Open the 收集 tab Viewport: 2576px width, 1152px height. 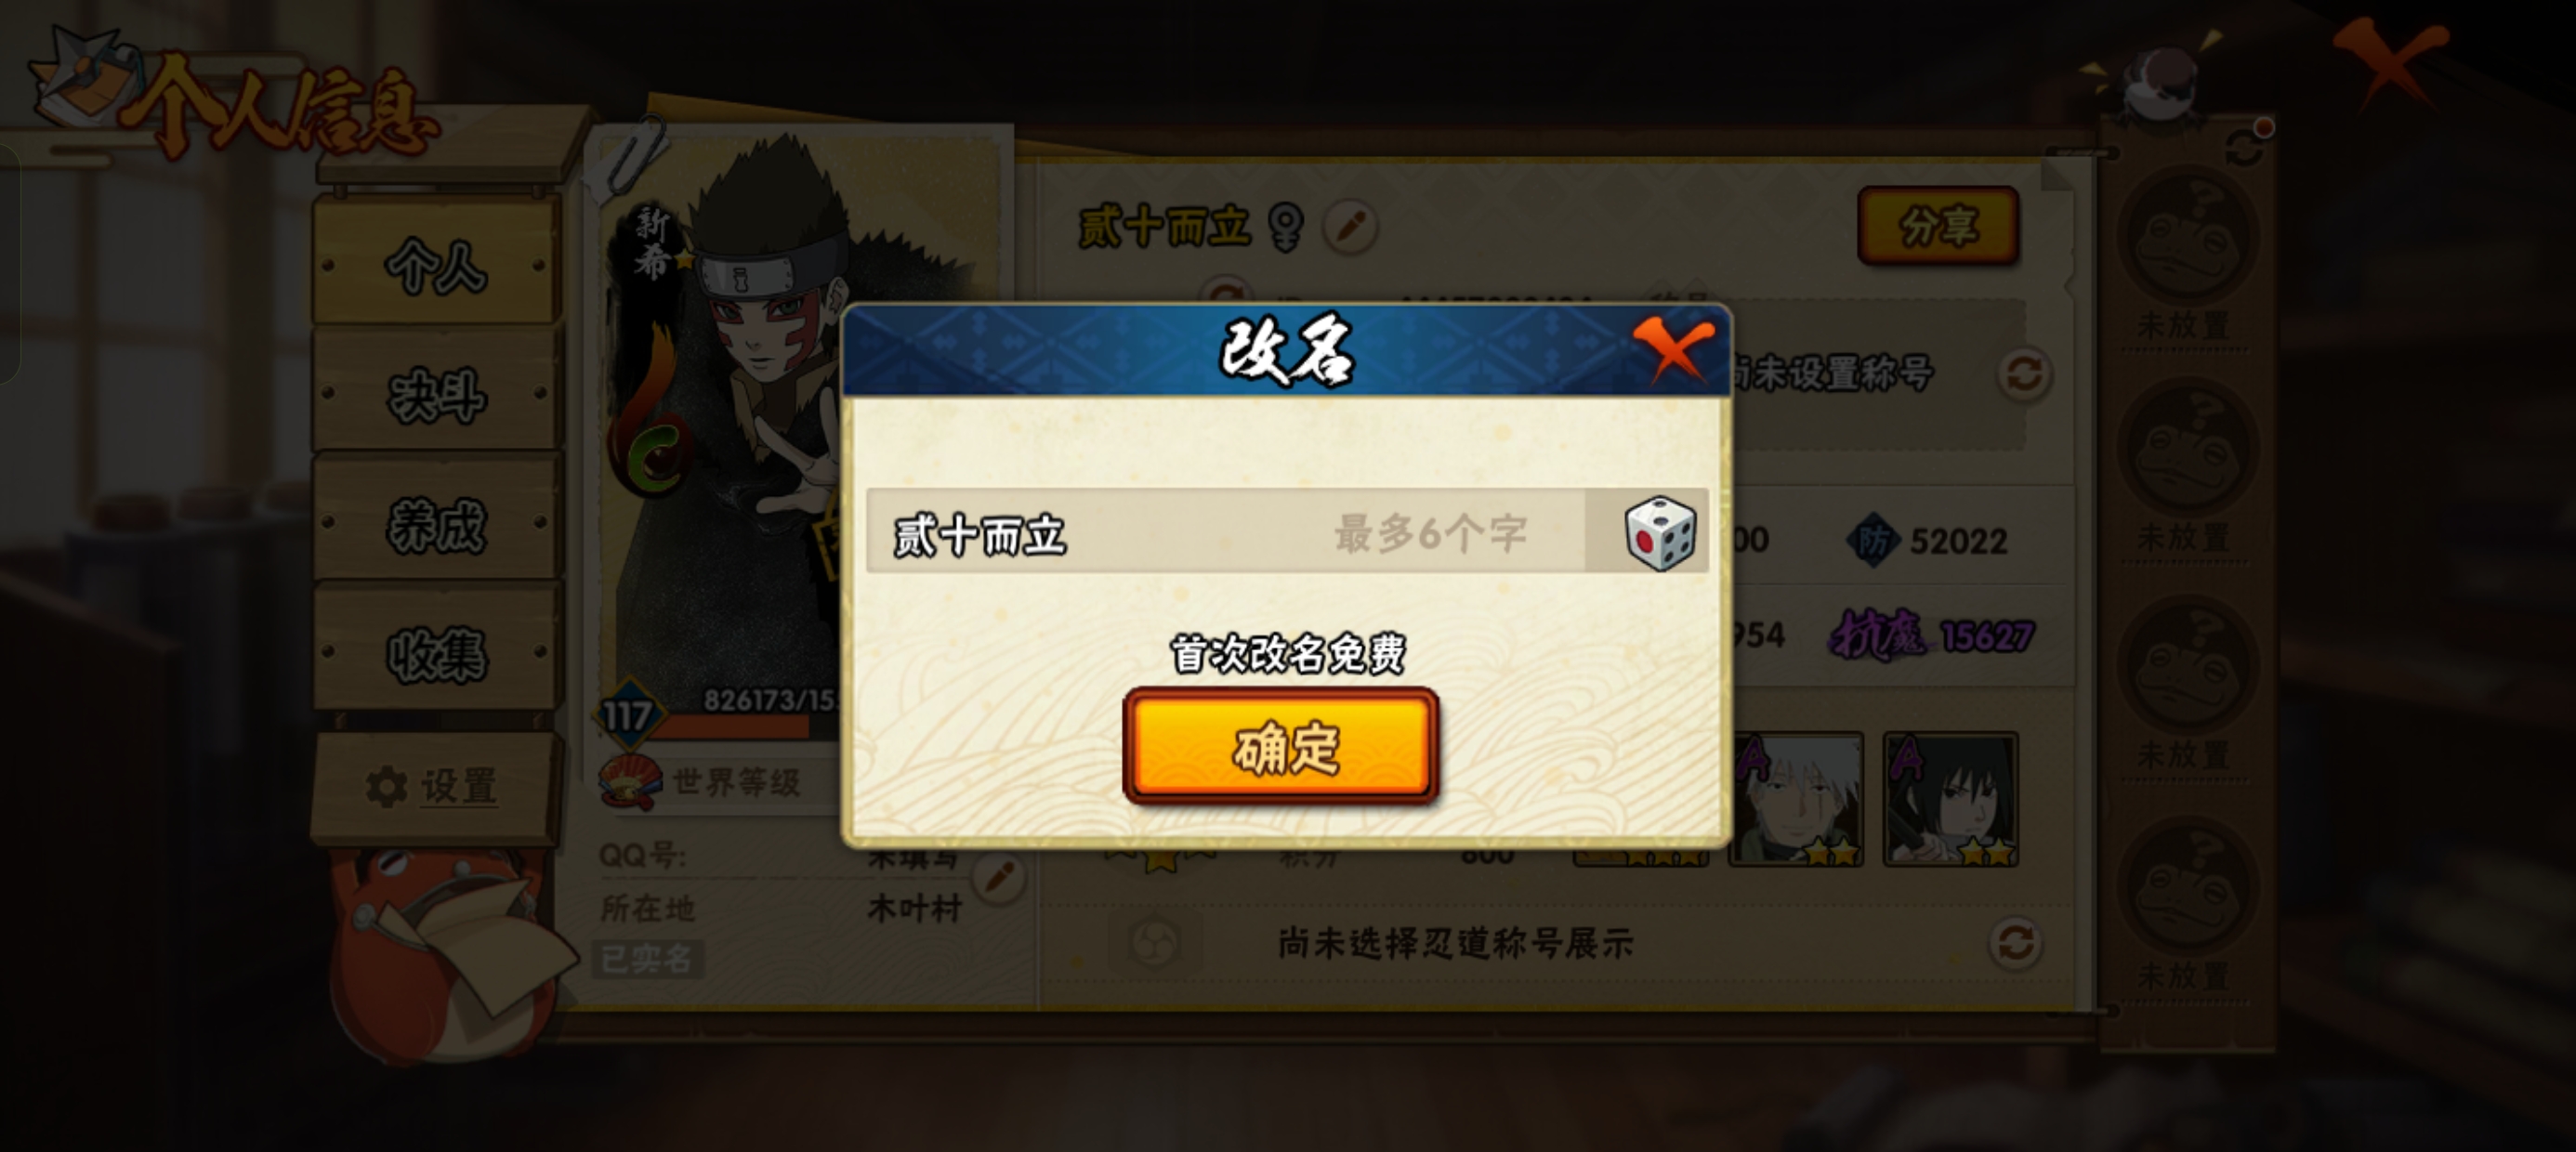tap(434, 654)
